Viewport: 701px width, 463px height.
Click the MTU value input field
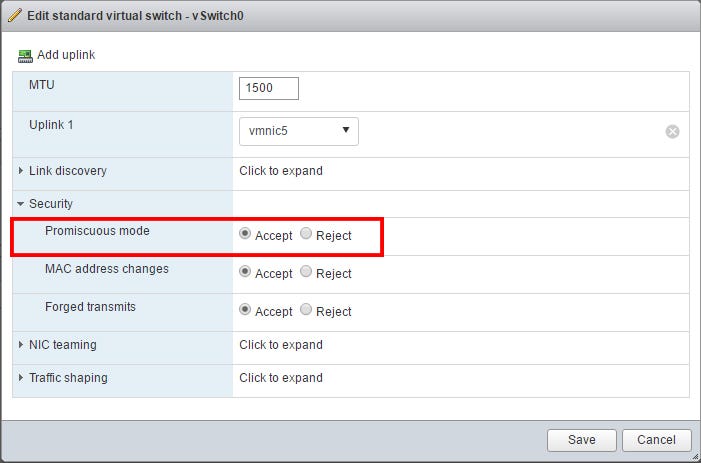pyautogui.click(x=269, y=88)
